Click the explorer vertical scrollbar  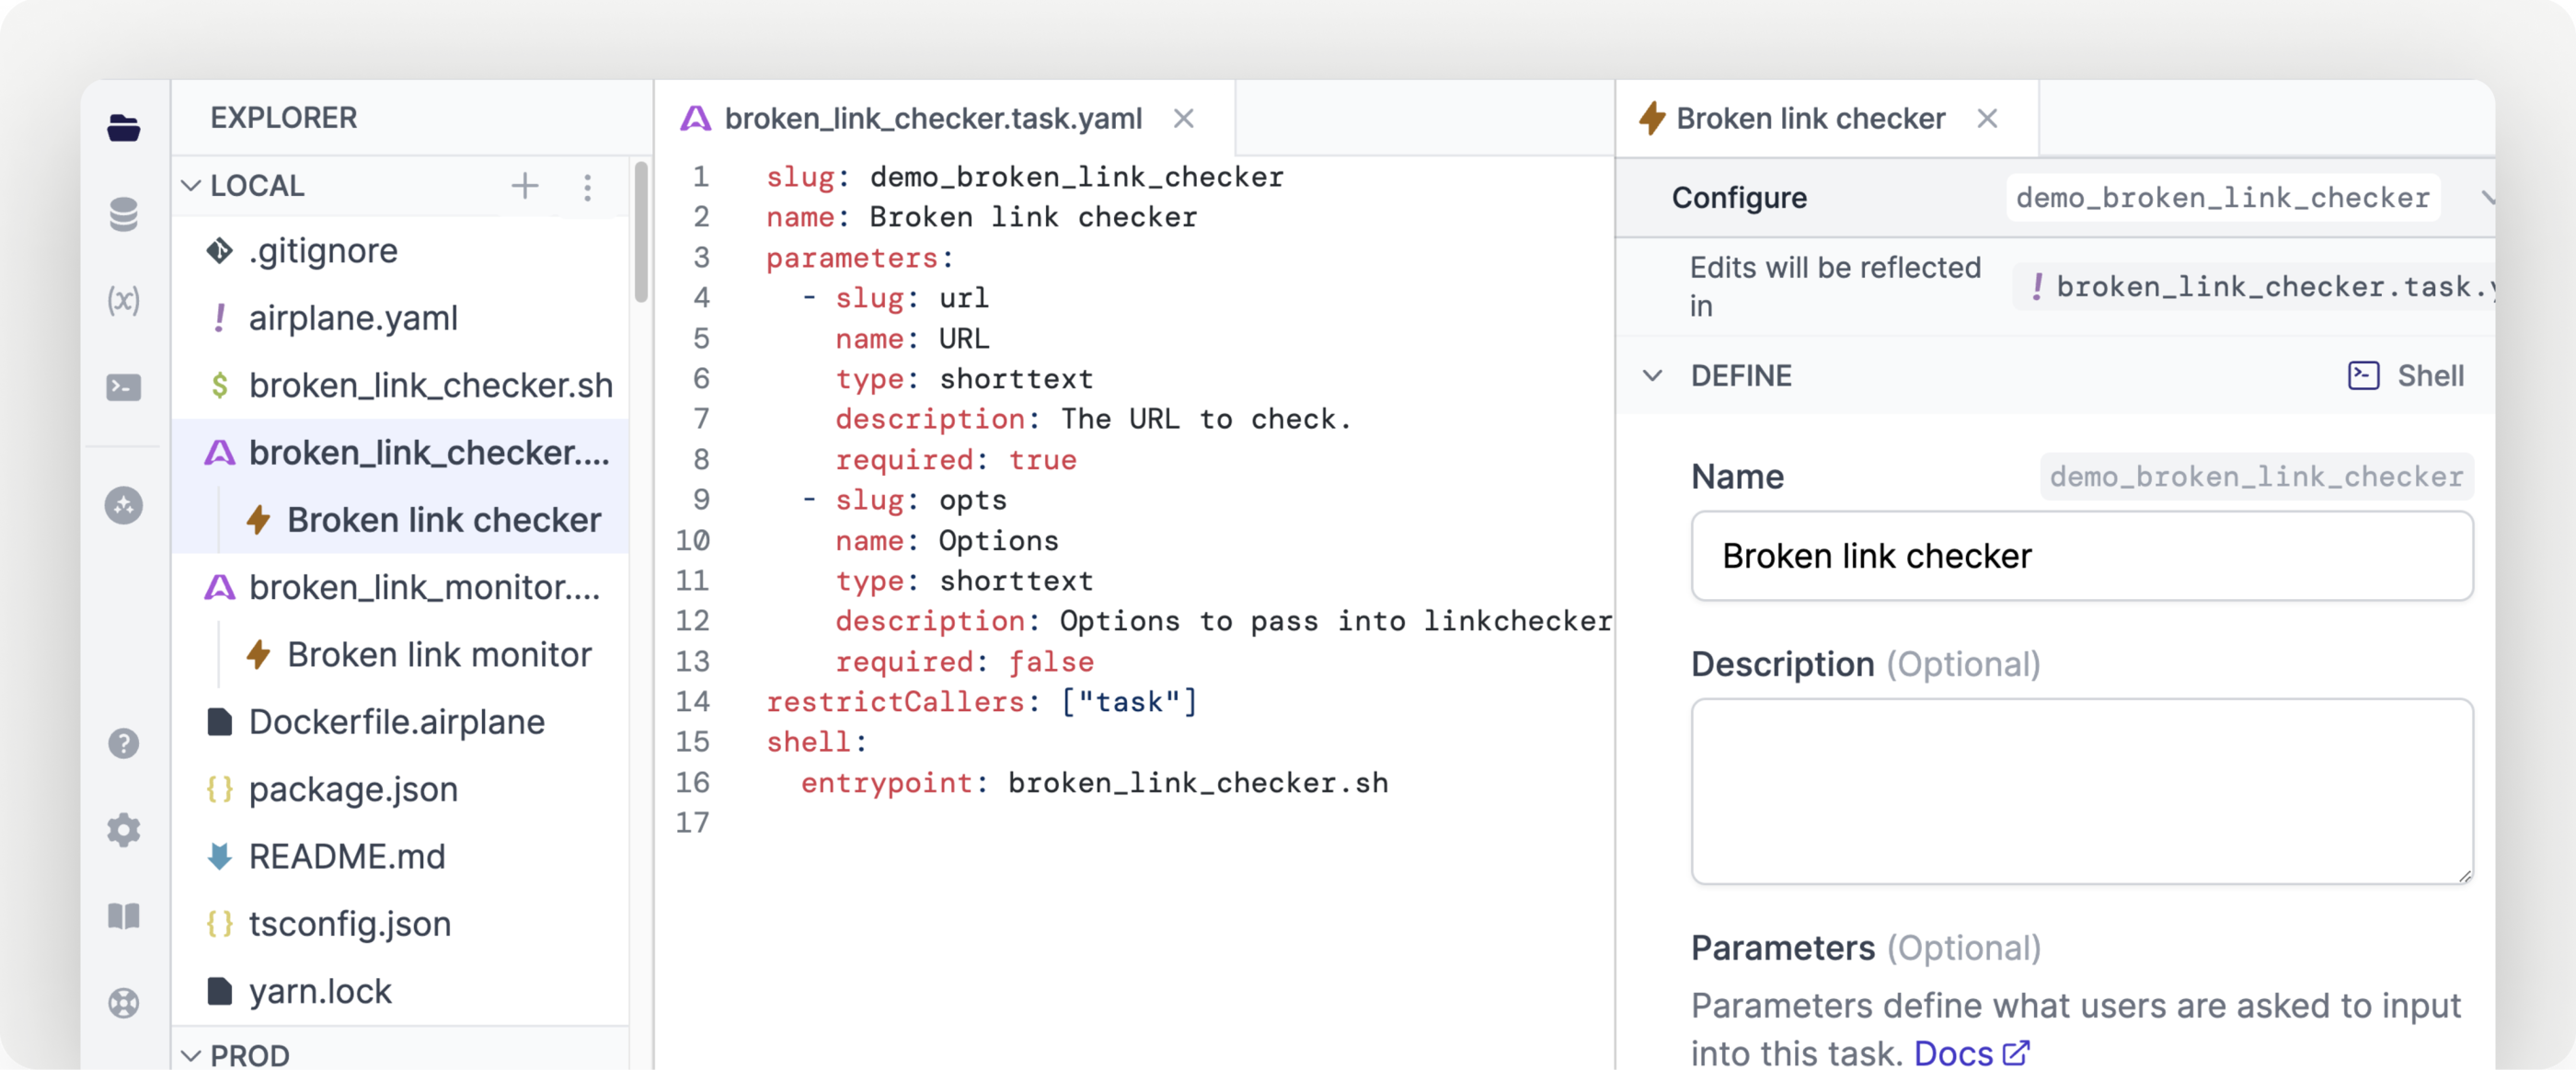(x=640, y=233)
